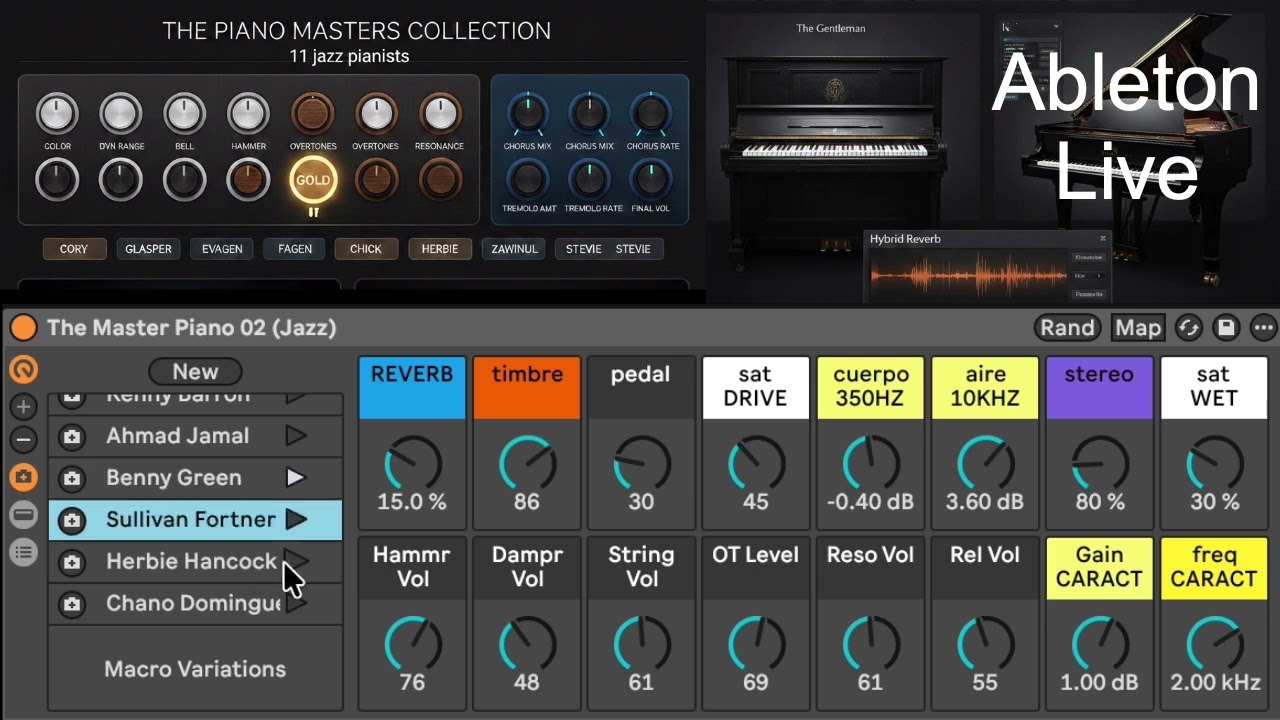Overwrite Sullivan Fortner variation with camera icon
This screenshot has height=720, width=1280.
(71, 520)
